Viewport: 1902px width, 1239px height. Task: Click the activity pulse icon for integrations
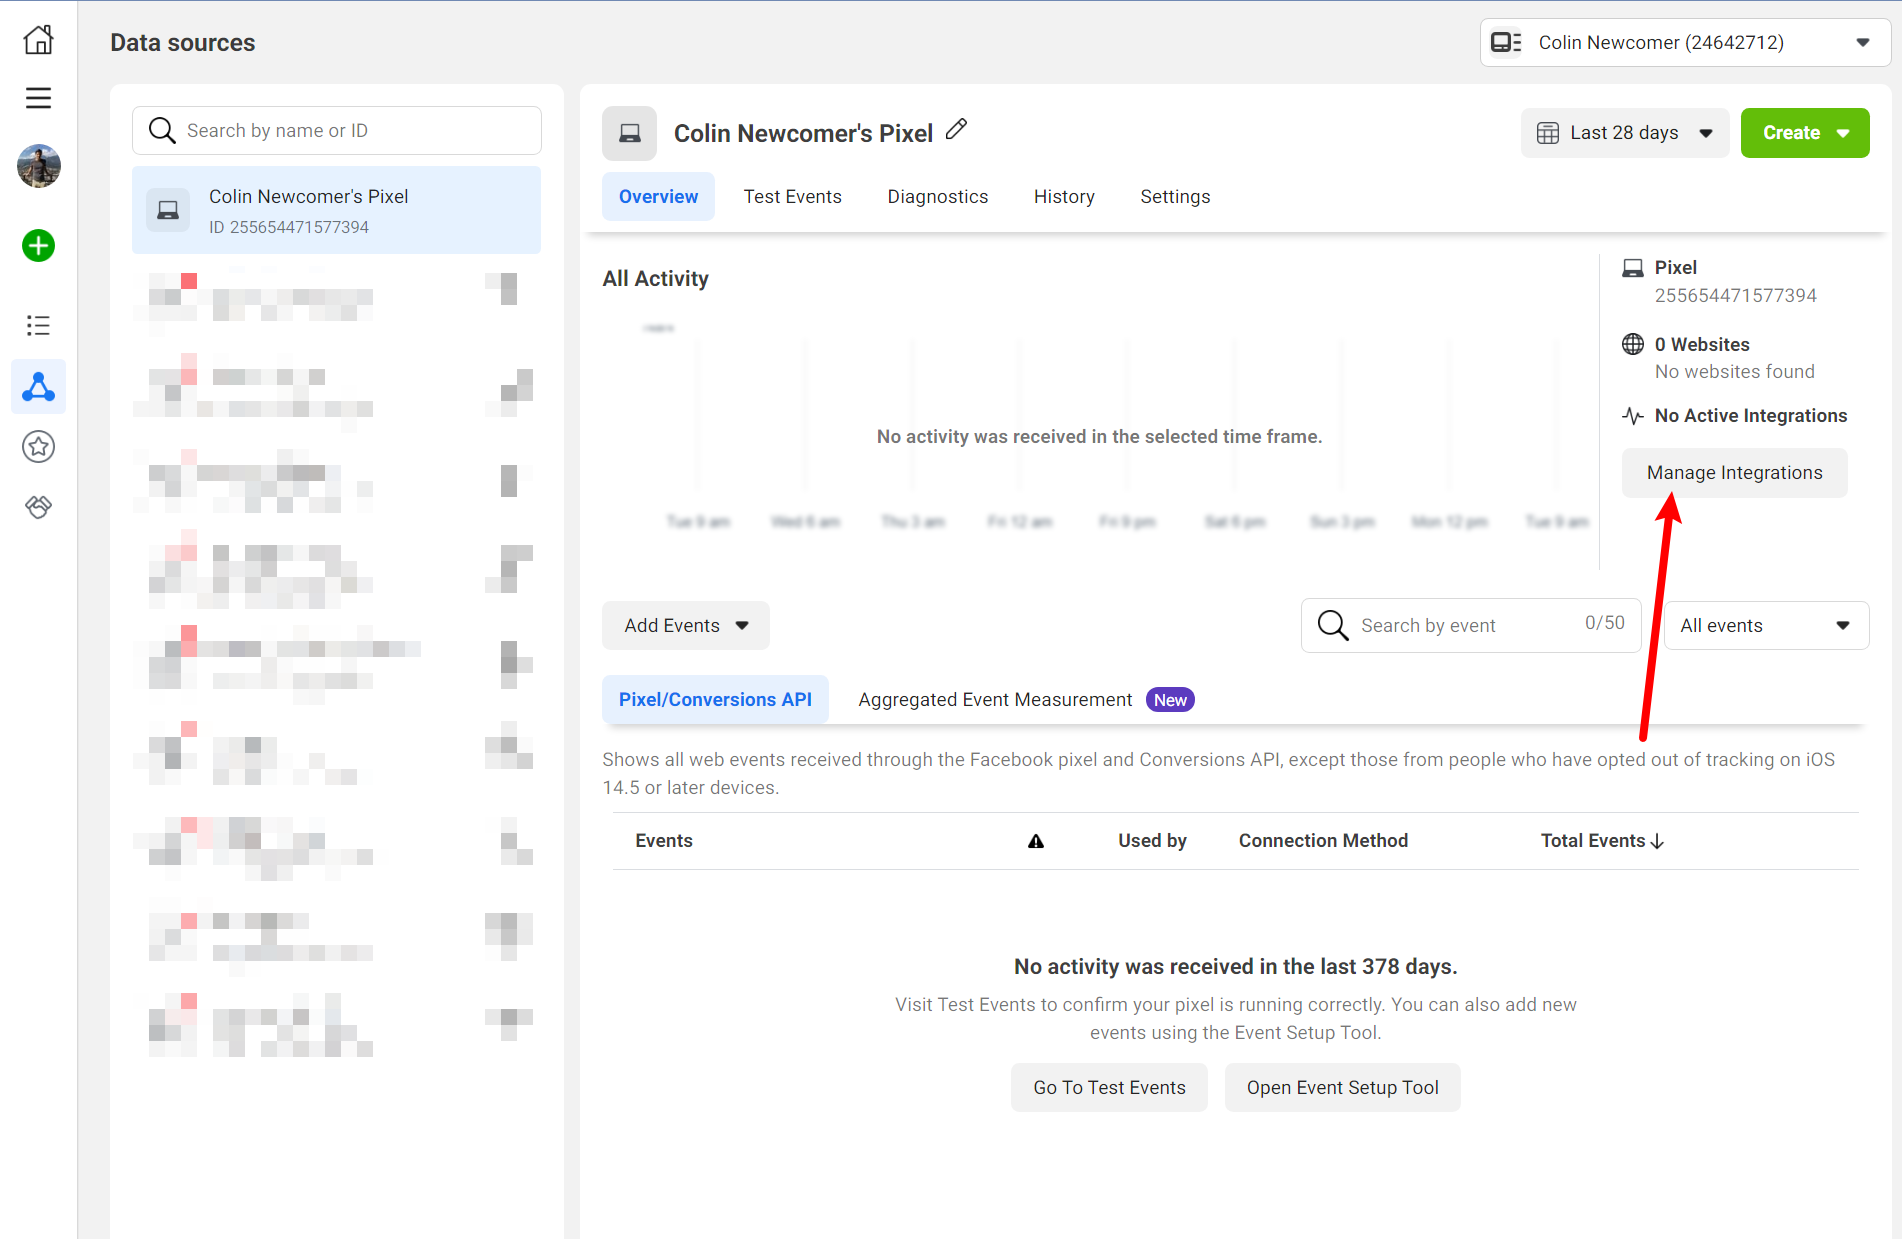click(1633, 416)
